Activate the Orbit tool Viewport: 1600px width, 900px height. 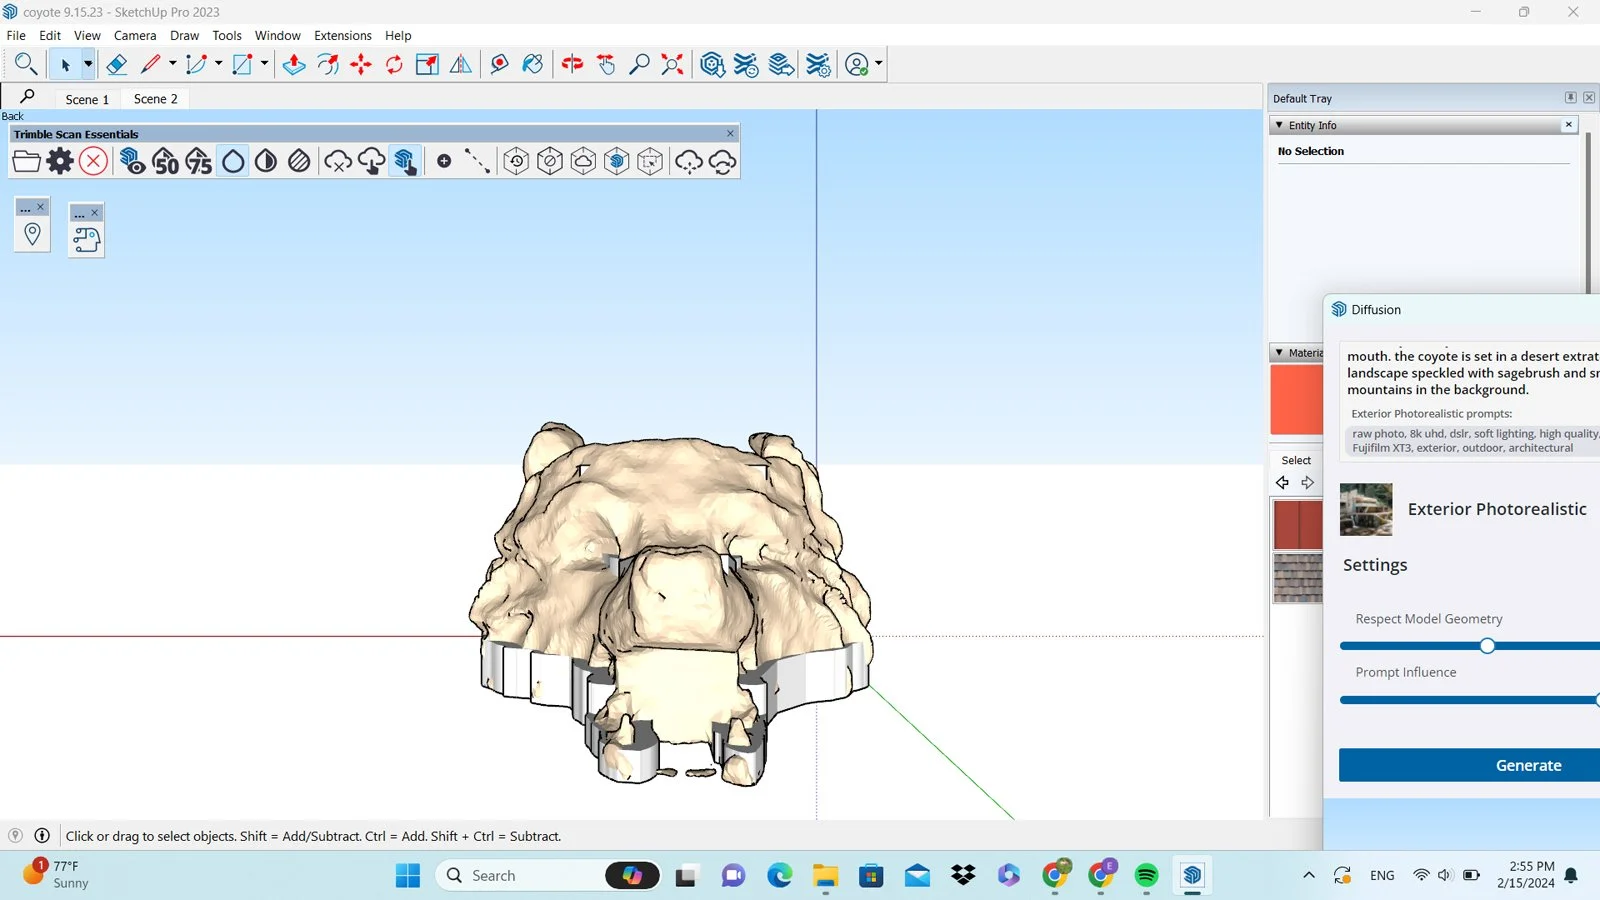click(x=572, y=65)
